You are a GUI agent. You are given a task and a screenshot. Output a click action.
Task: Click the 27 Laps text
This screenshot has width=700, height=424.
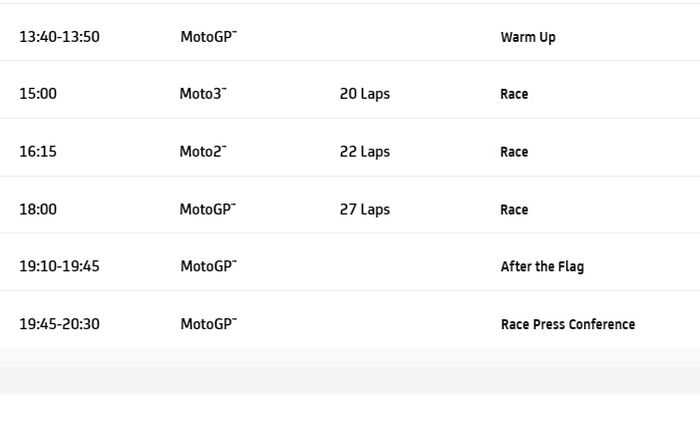(x=365, y=210)
